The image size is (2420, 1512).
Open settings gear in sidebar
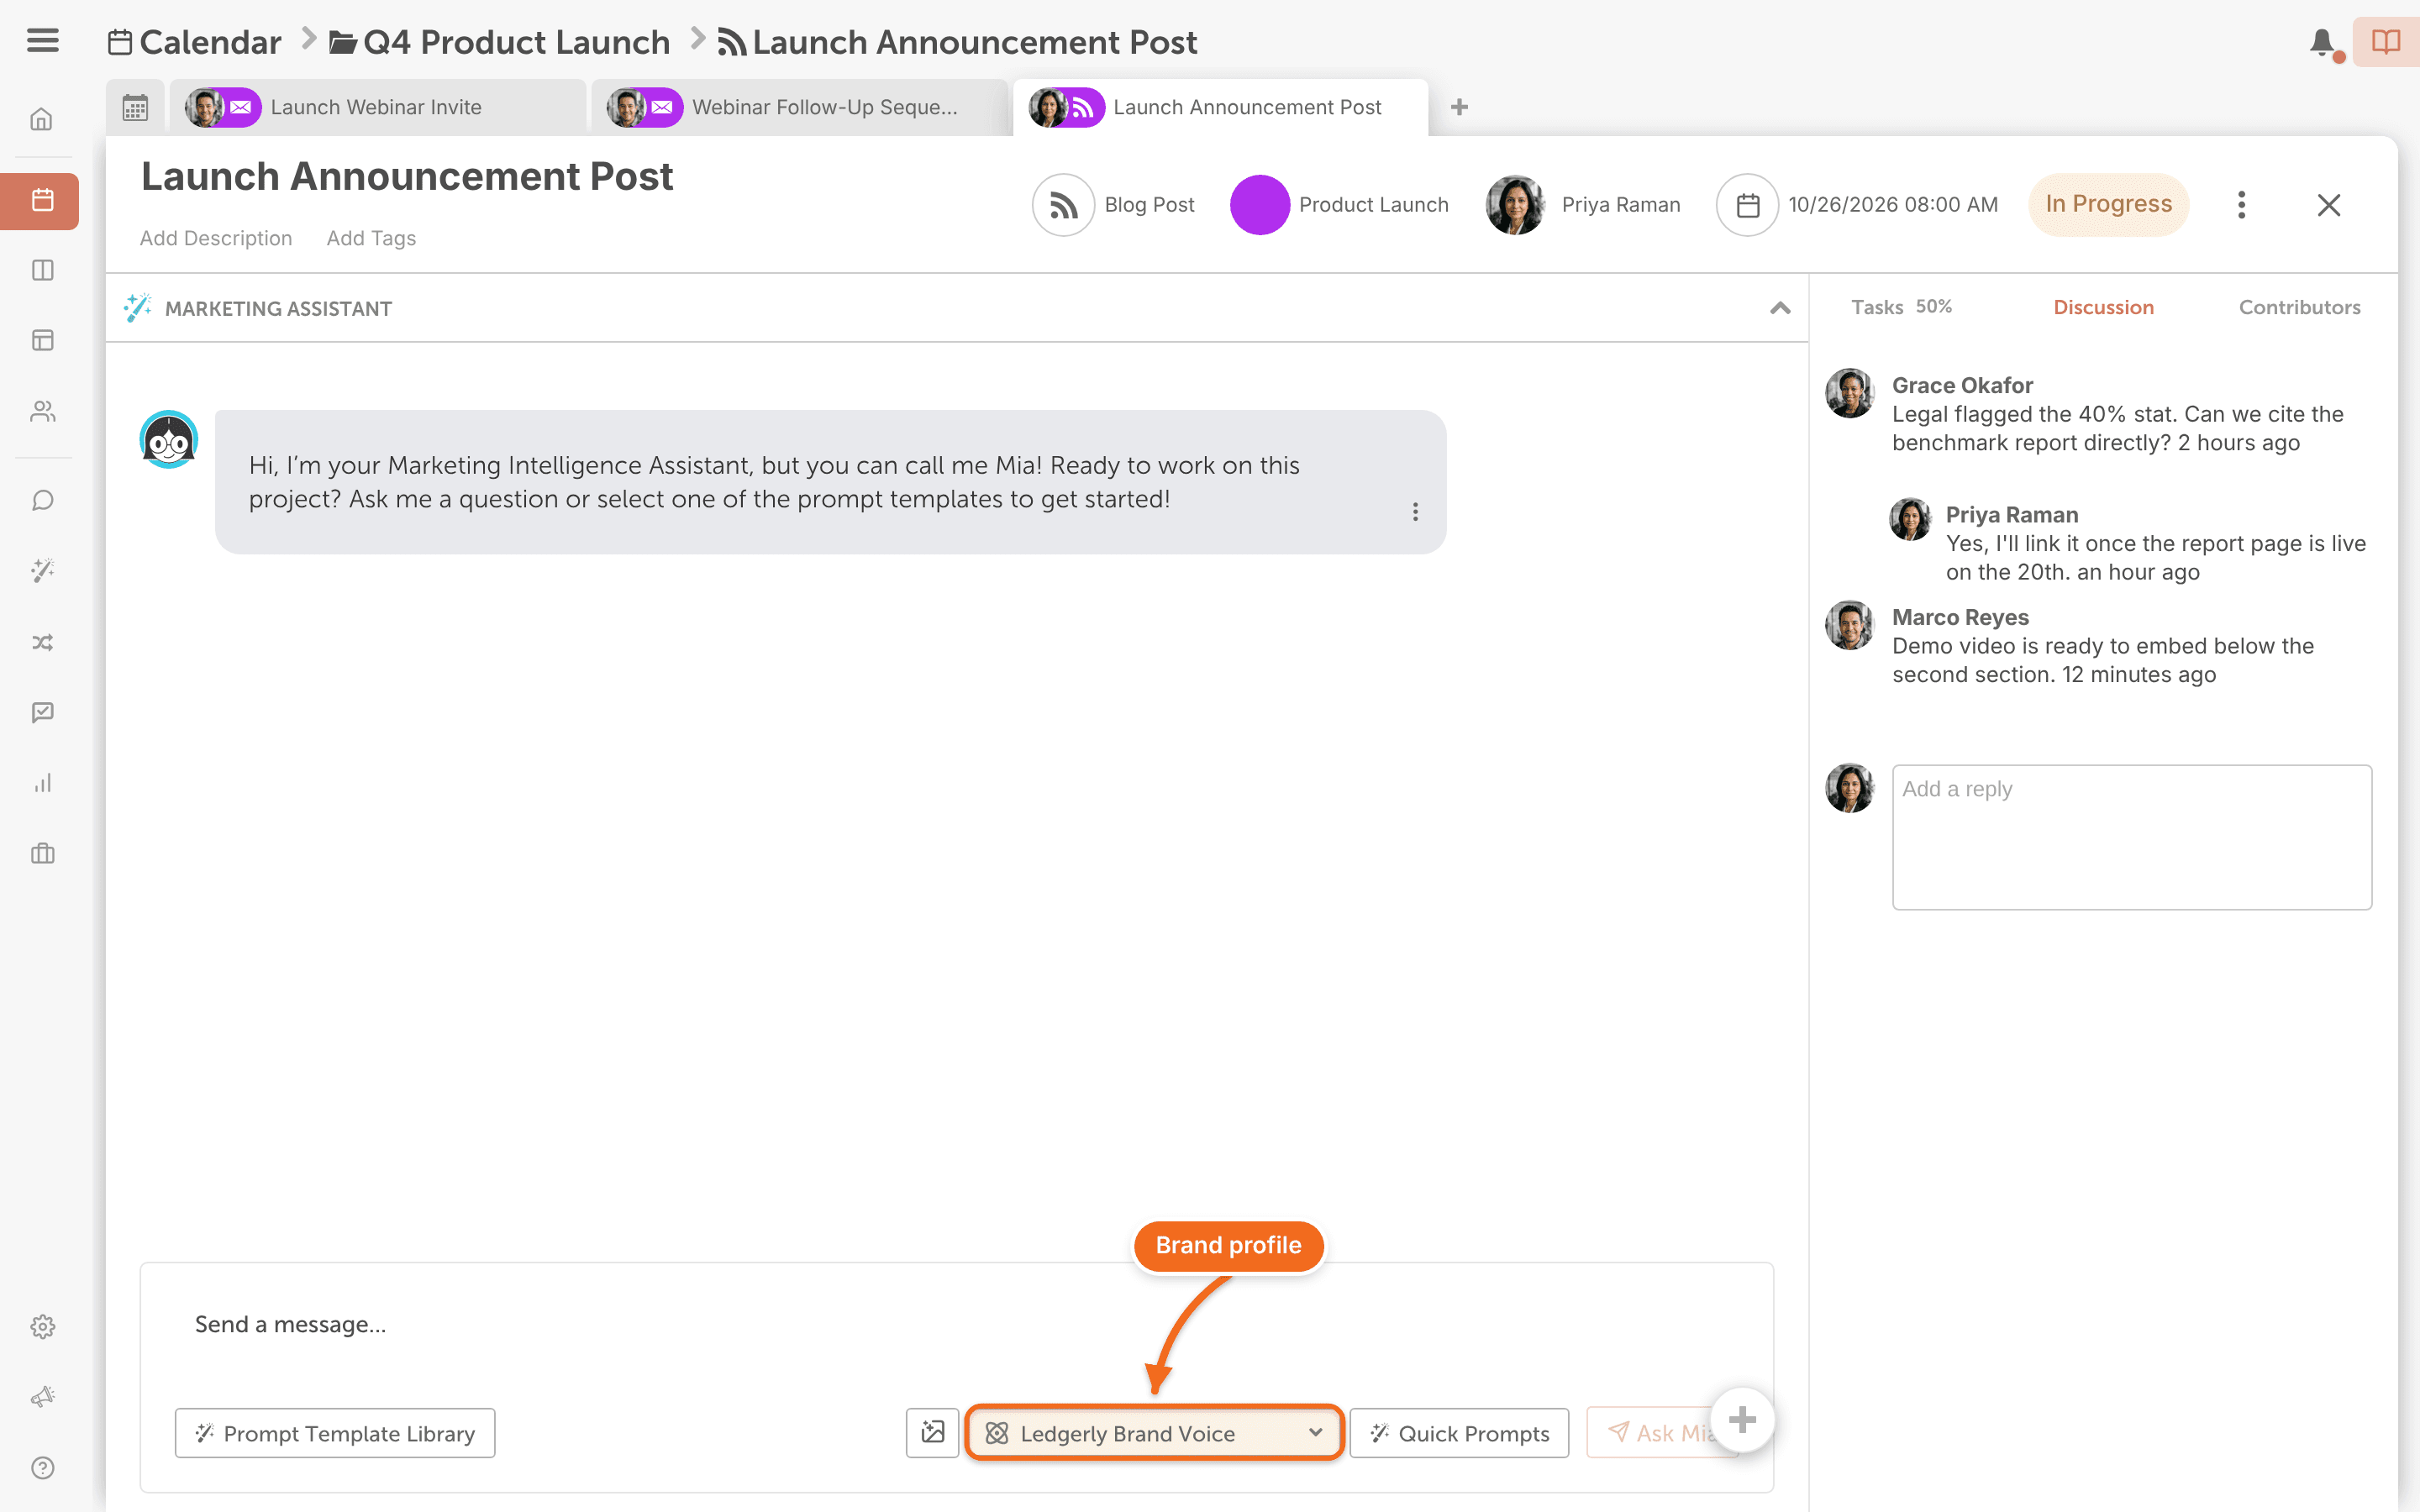click(42, 1327)
